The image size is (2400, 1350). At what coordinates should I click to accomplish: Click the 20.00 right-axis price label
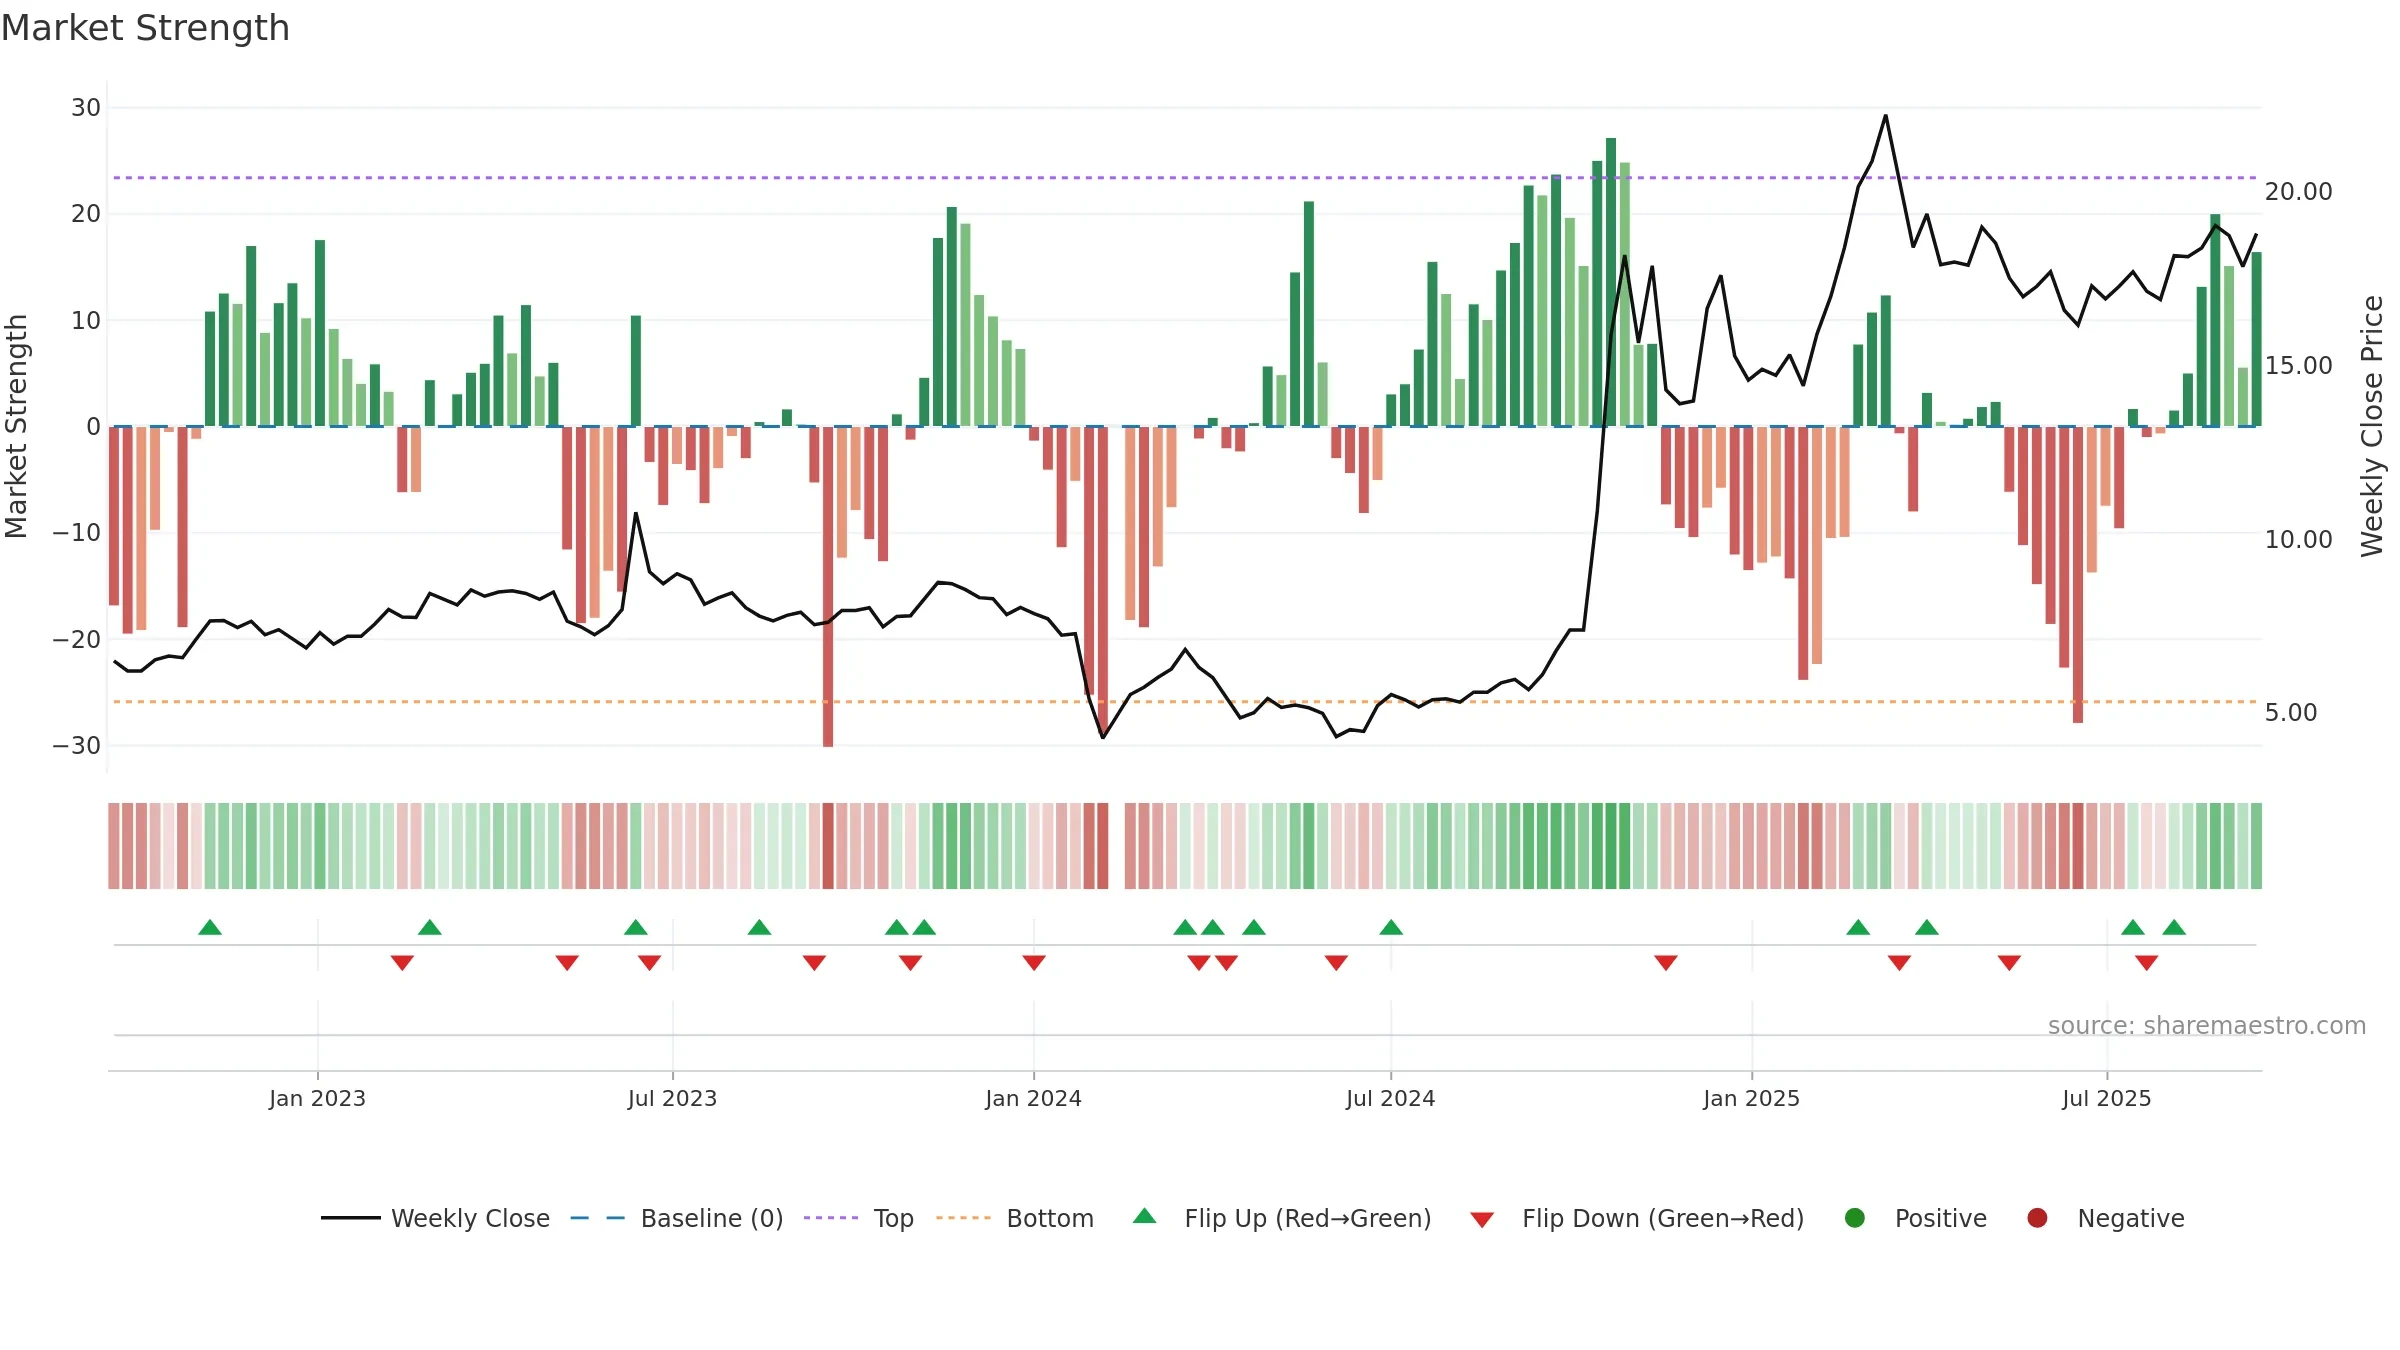pos(2298,191)
